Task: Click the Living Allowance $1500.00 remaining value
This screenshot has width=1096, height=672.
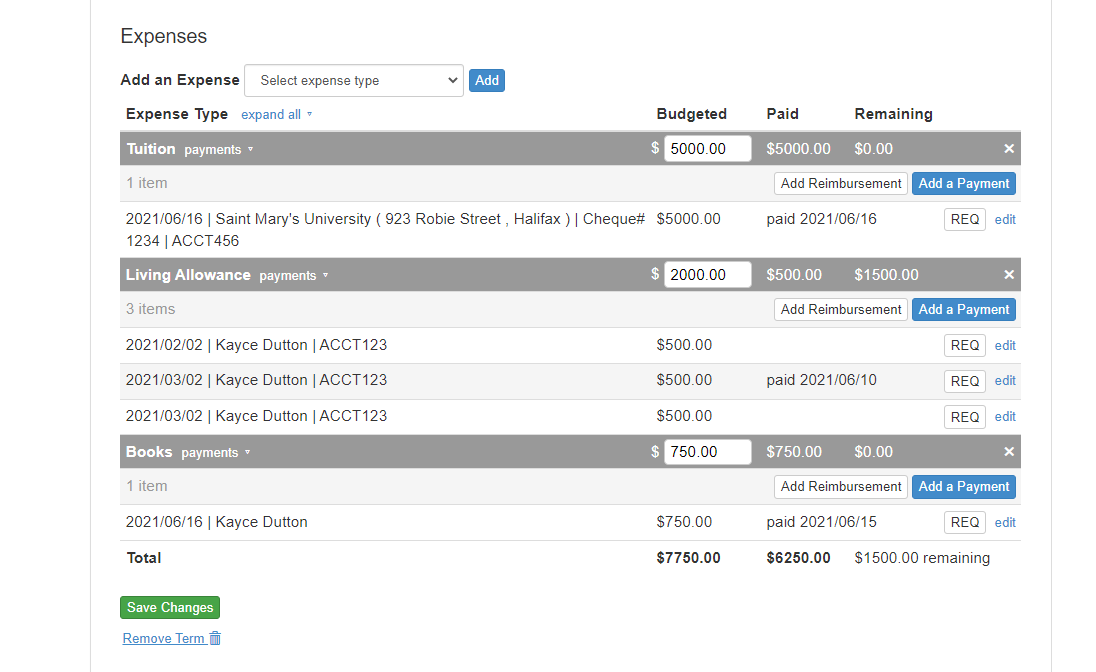Action: coord(886,275)
